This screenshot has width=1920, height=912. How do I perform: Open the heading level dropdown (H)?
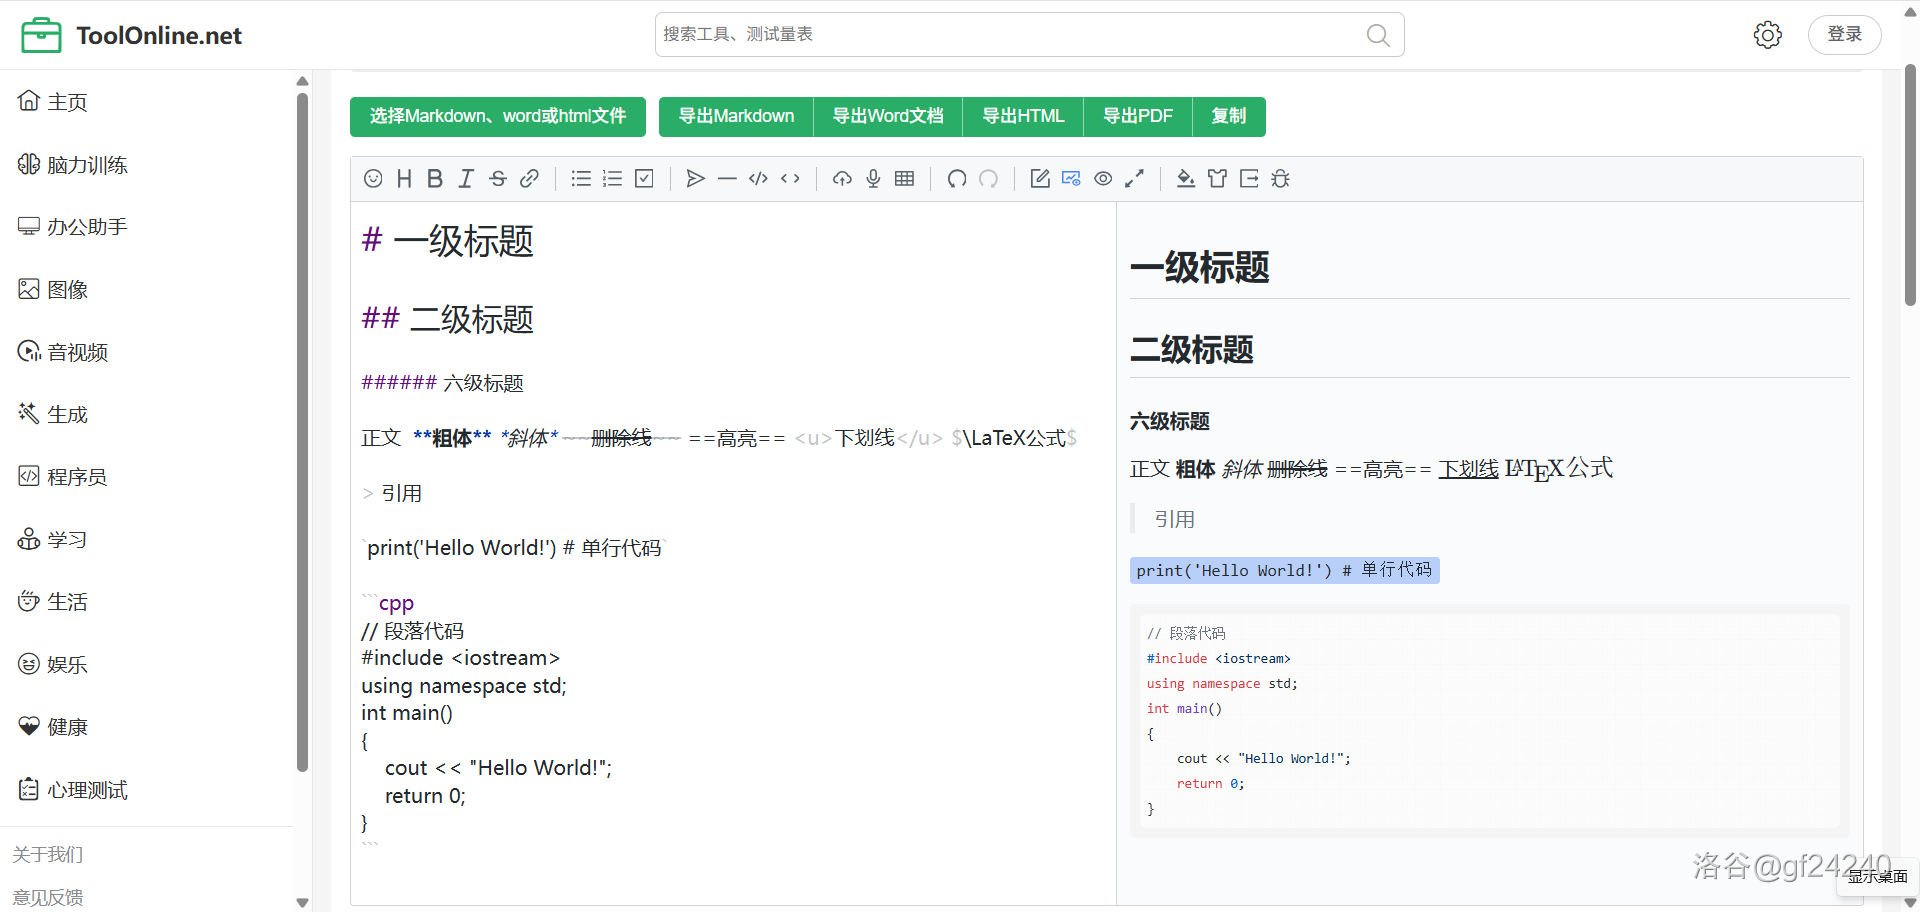(404, 179)
